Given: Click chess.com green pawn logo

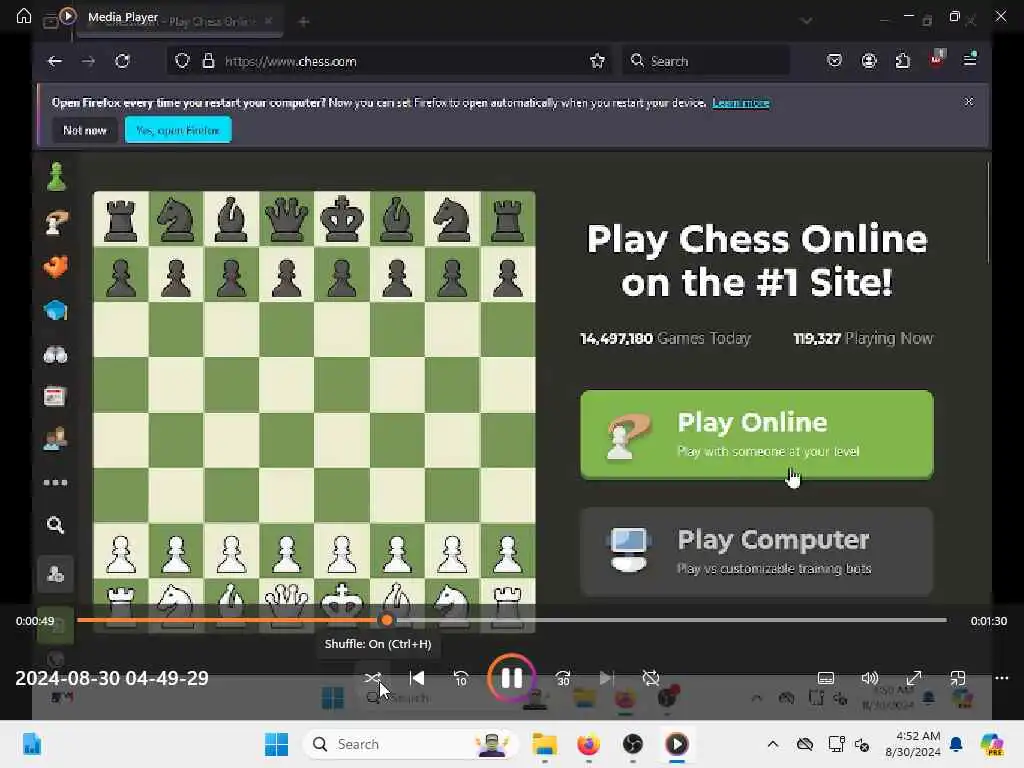Looking at the screenshot, I should [56, 176].
